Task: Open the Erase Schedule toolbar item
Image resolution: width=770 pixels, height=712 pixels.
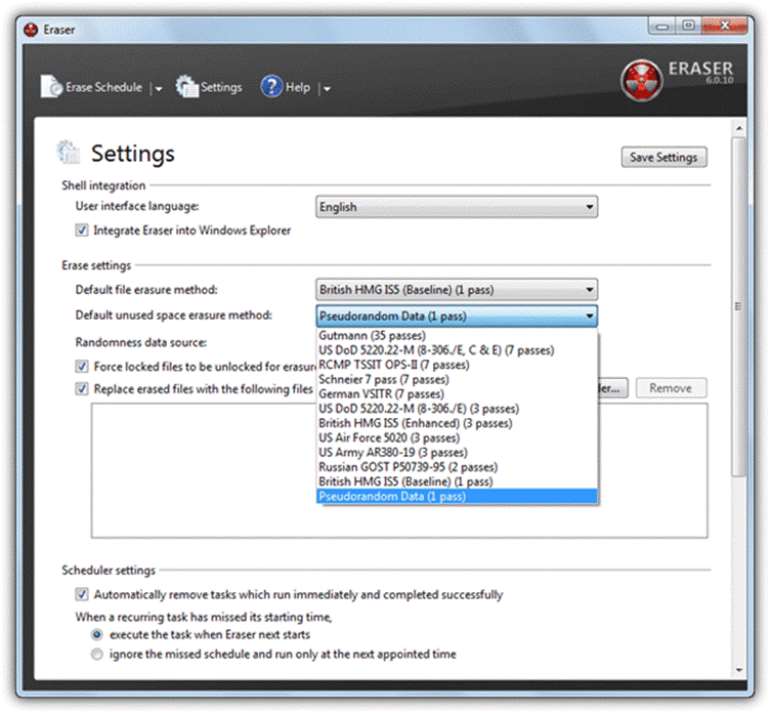Action: click(92, 87)
